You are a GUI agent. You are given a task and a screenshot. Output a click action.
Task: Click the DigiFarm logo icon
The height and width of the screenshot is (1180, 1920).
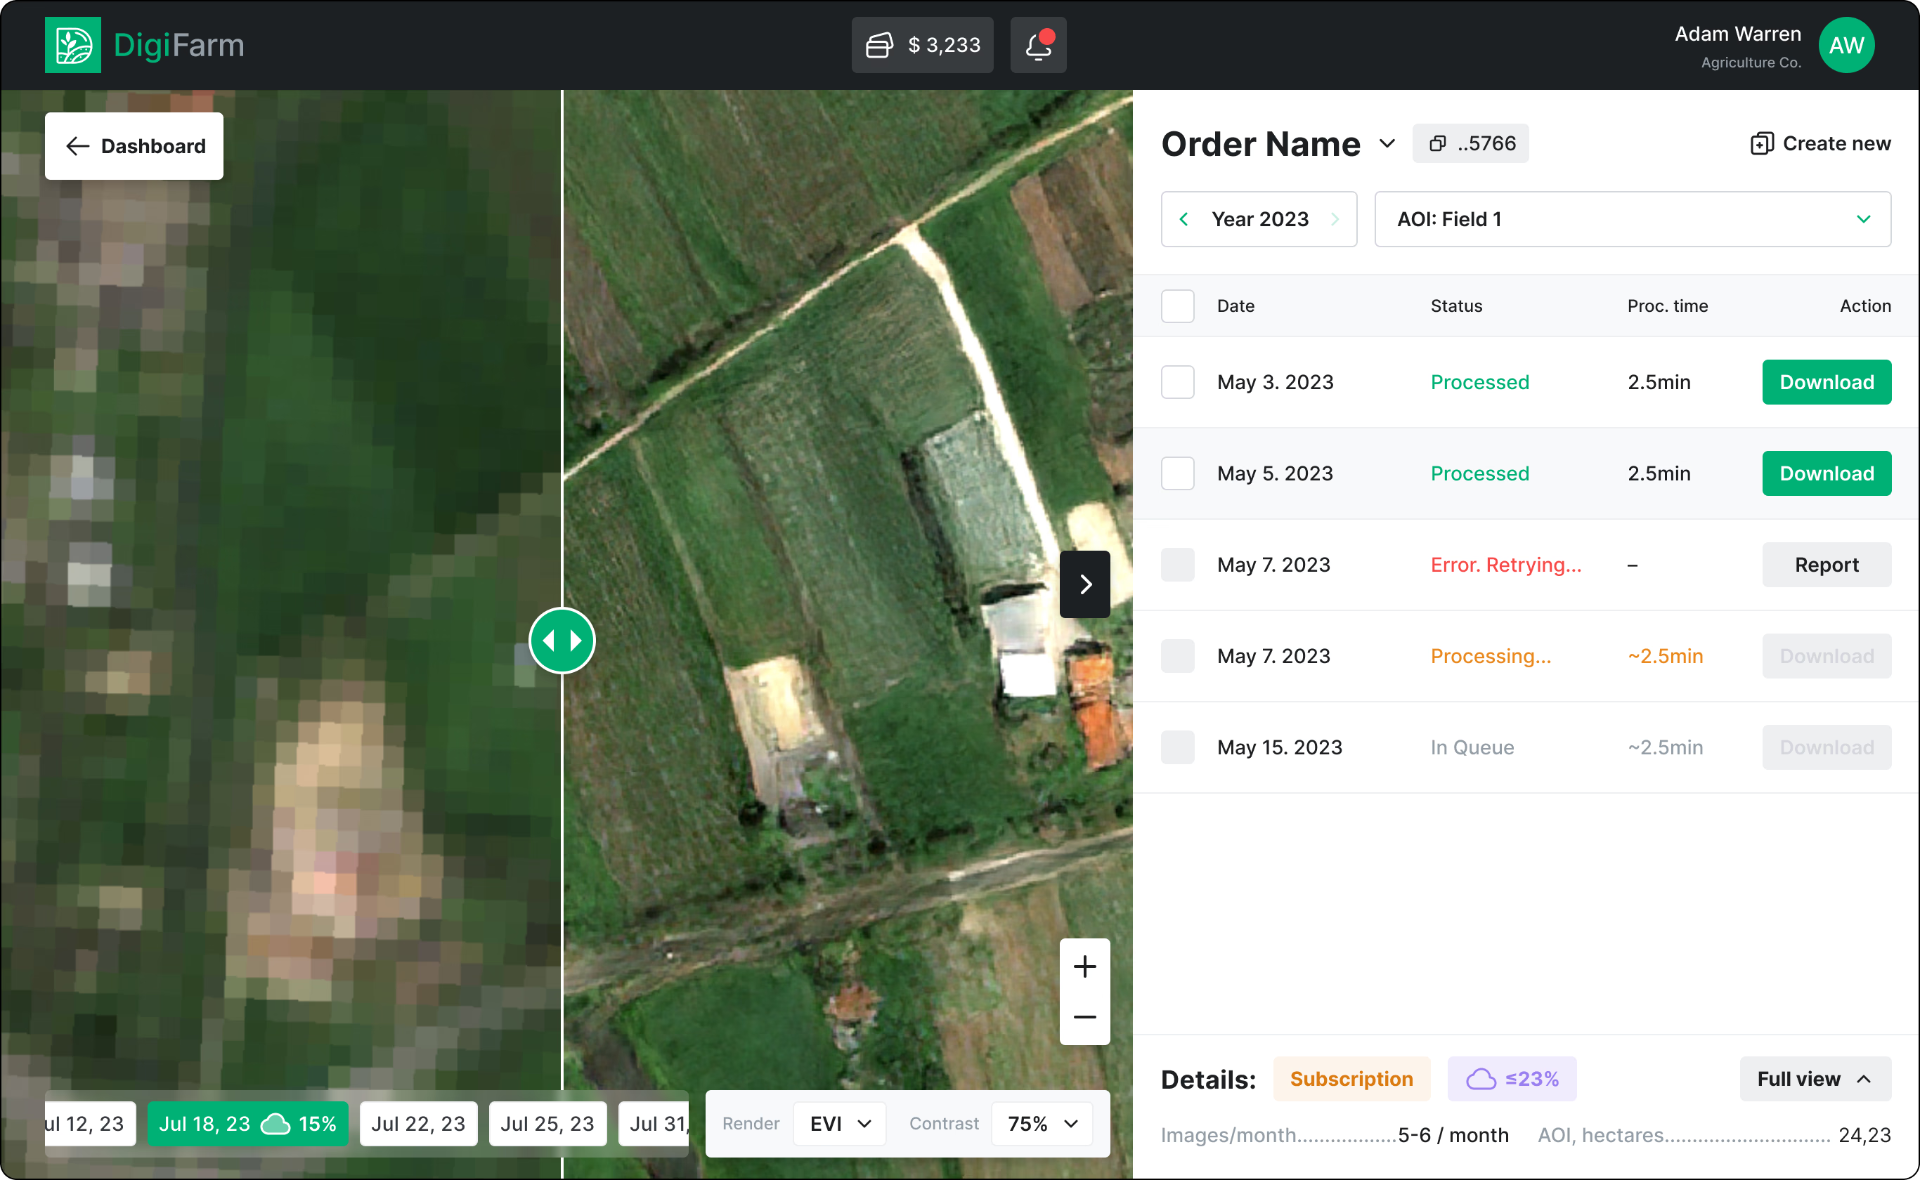point(73,45)
